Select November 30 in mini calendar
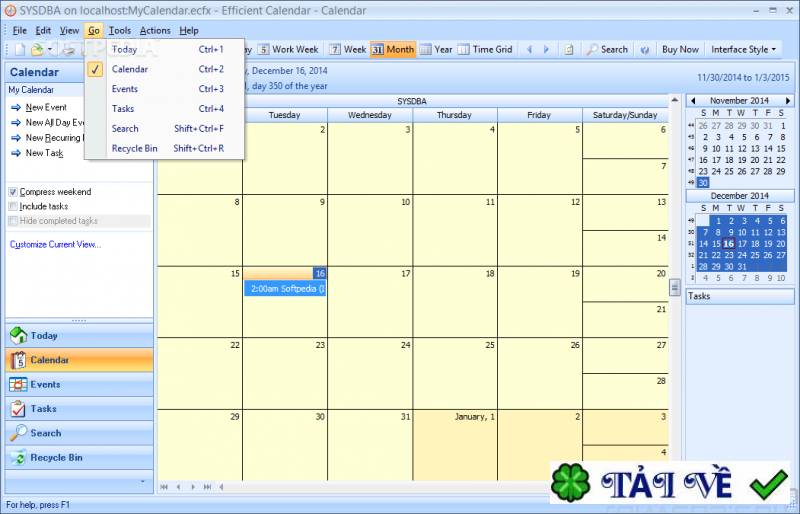The image size is (800, 514). pos(703,183)
